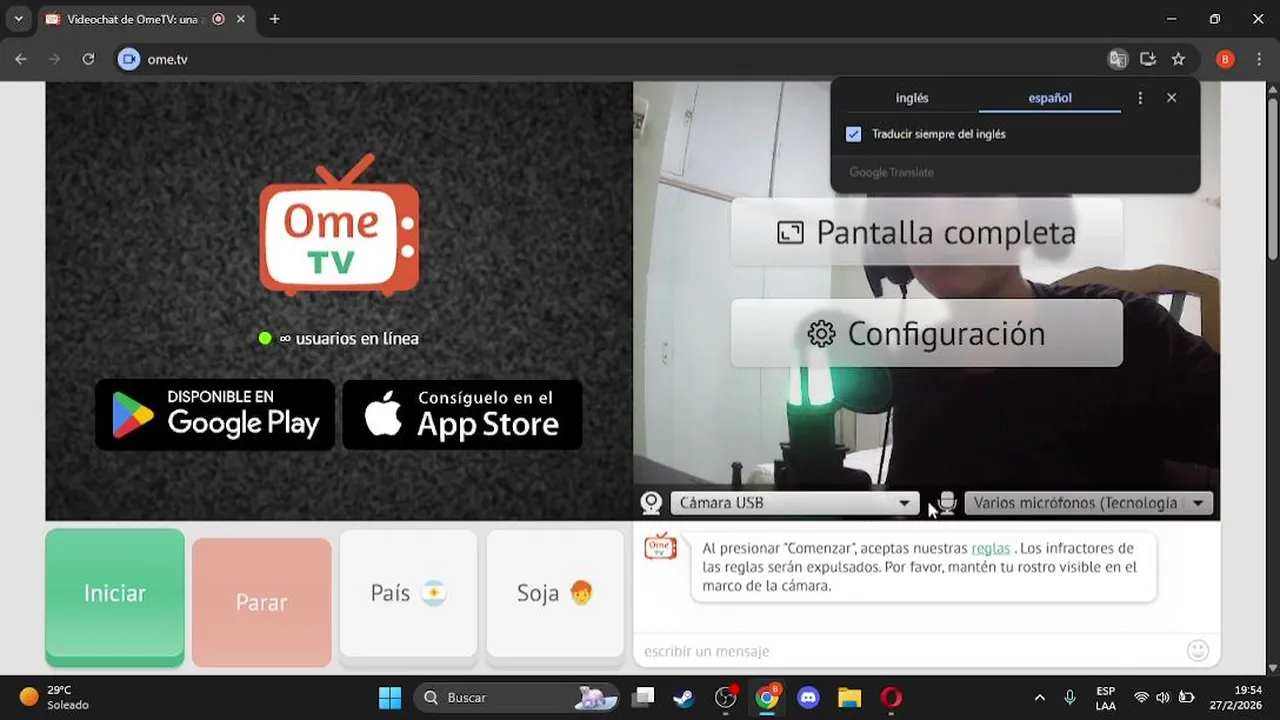Open ESP LAA language switcher
The height and width of the screenshot is (720, 1280).
coord(1105,697)
